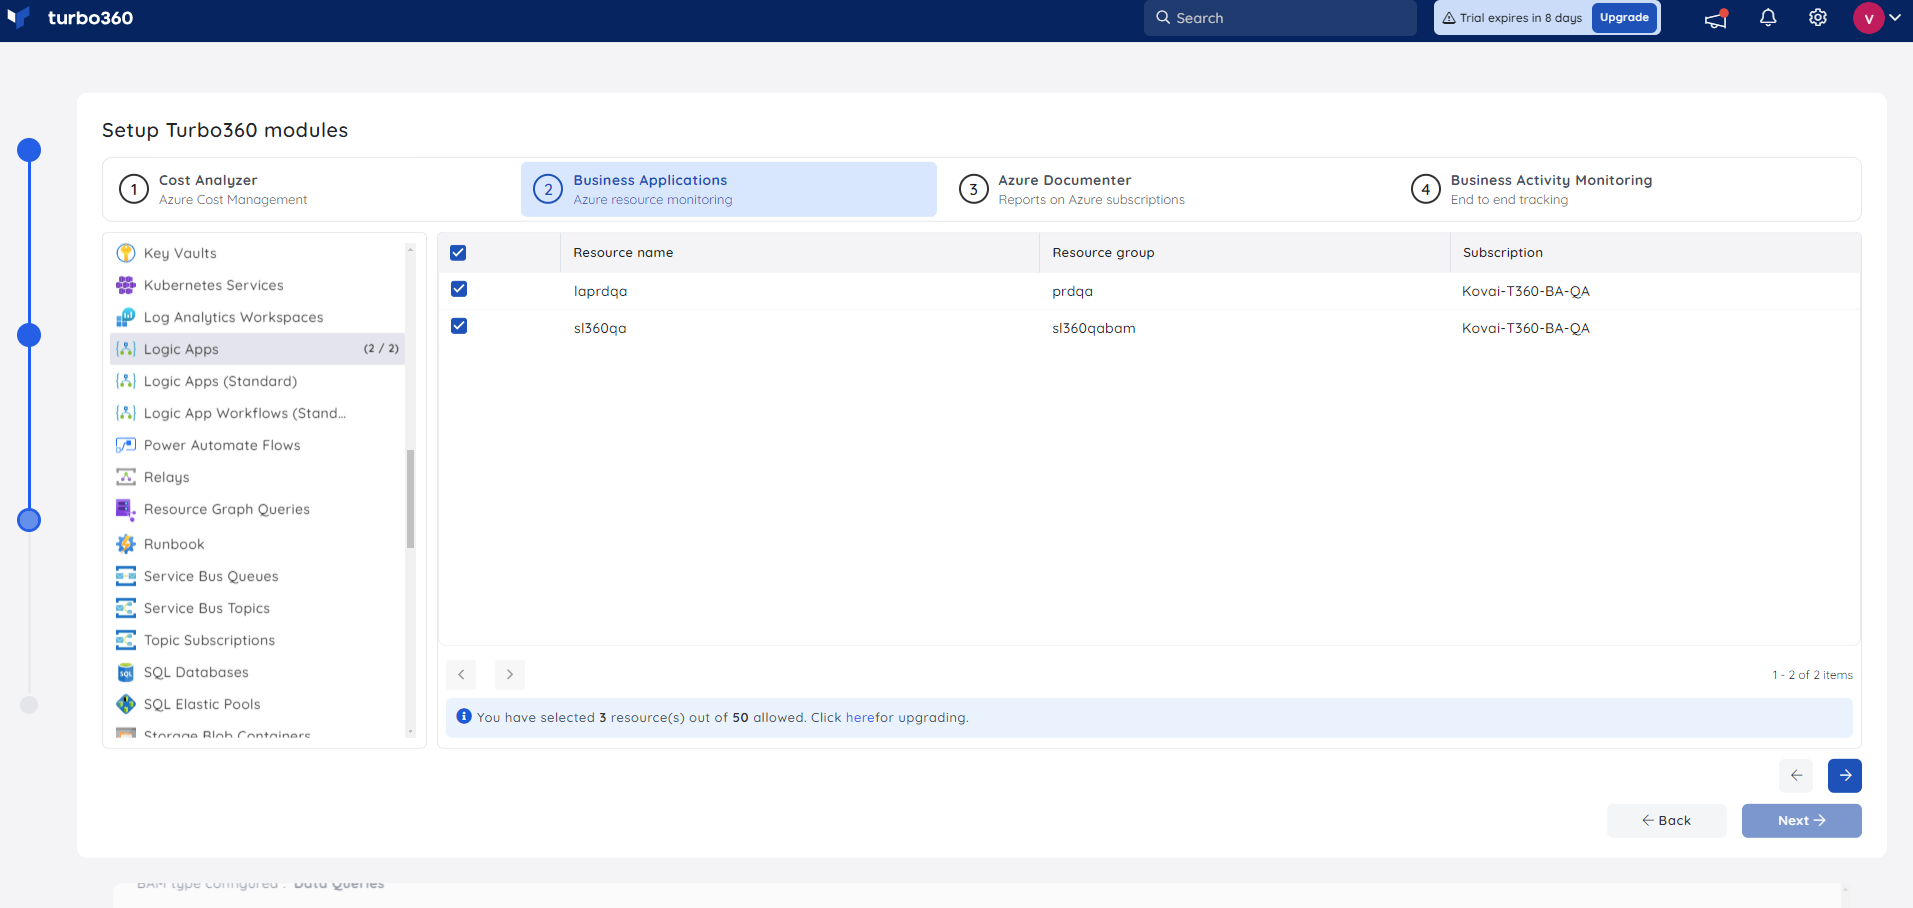The width and height of the screenshot is (1913, 908).
Task: Click the Upgrade button
Action: tap(1624, 18)
